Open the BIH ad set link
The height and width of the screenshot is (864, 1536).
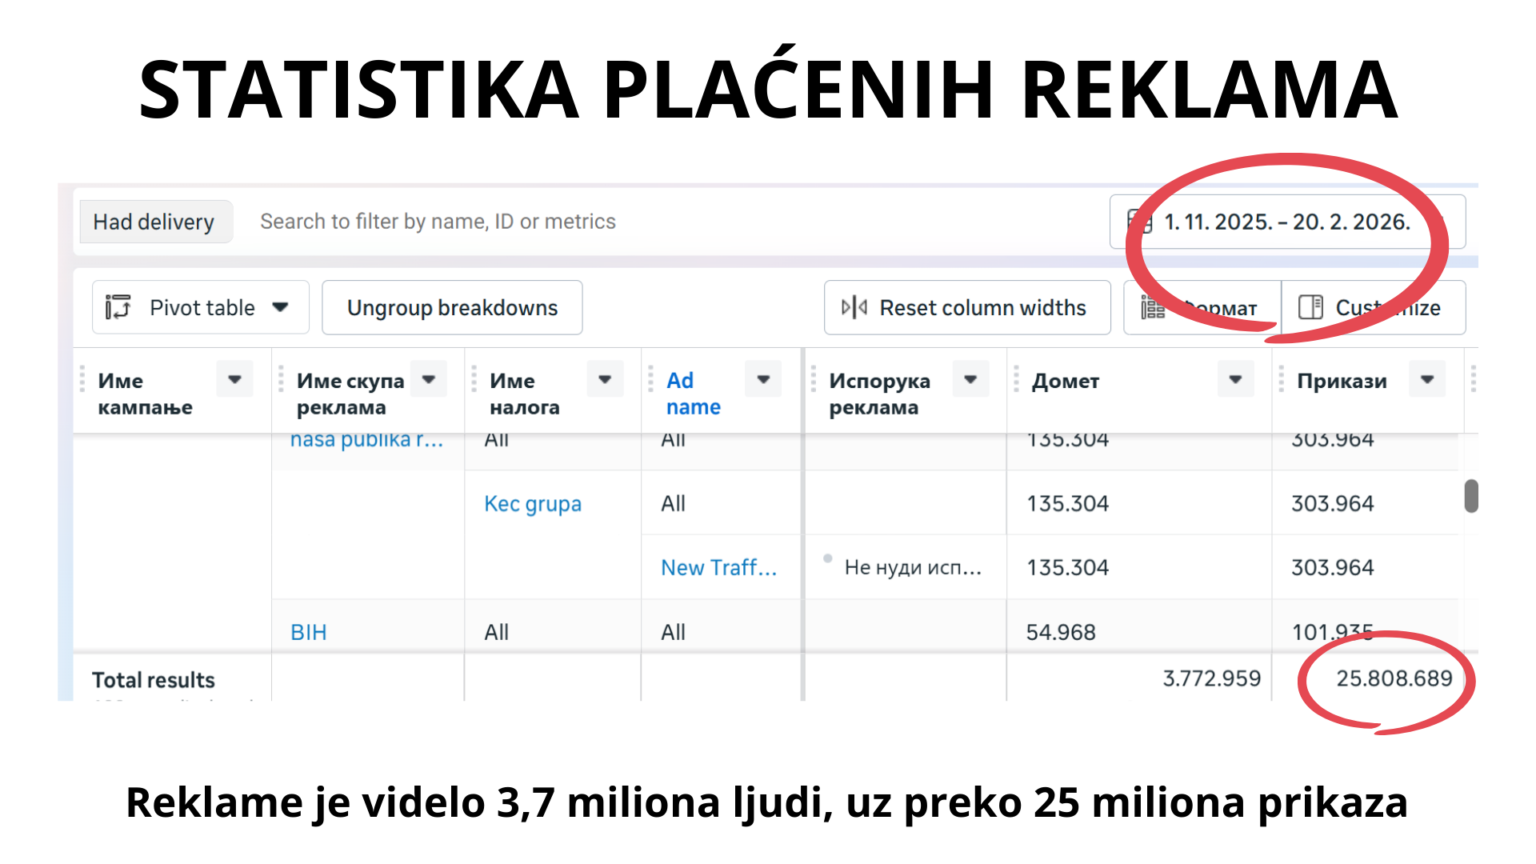point(308,632)
